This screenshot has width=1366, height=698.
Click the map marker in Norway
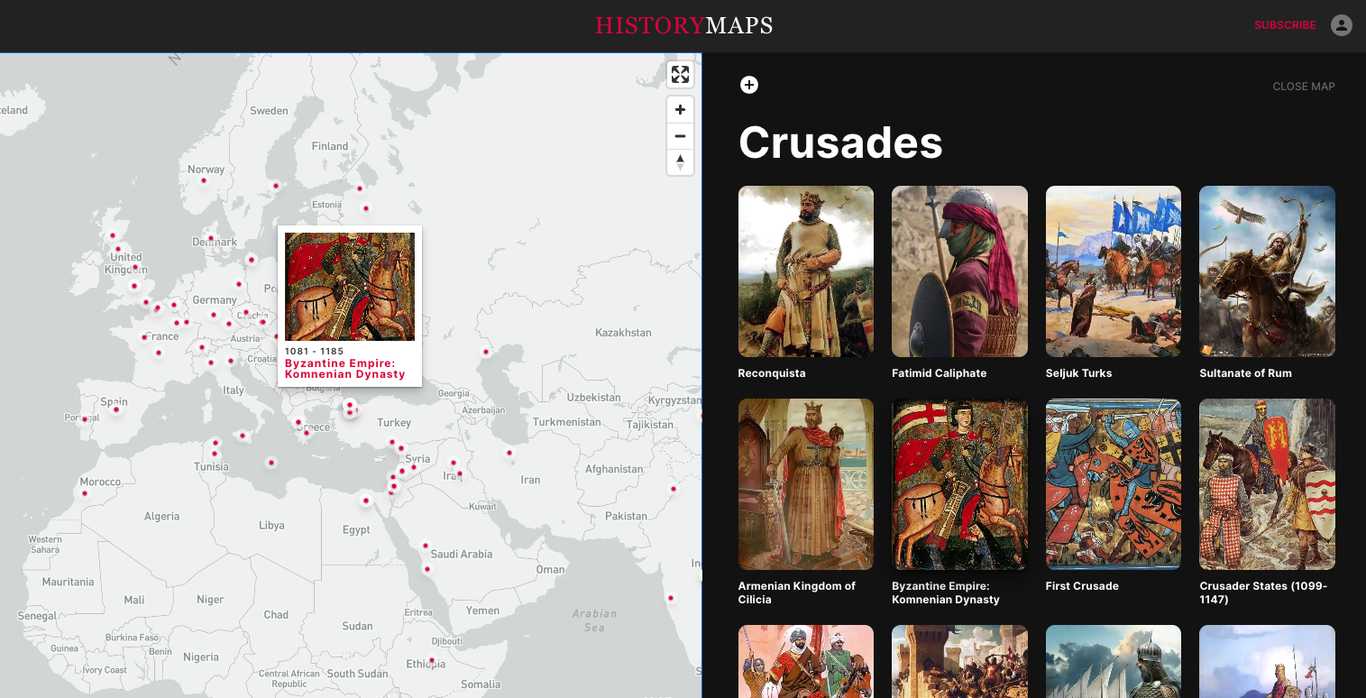point(203,180)
